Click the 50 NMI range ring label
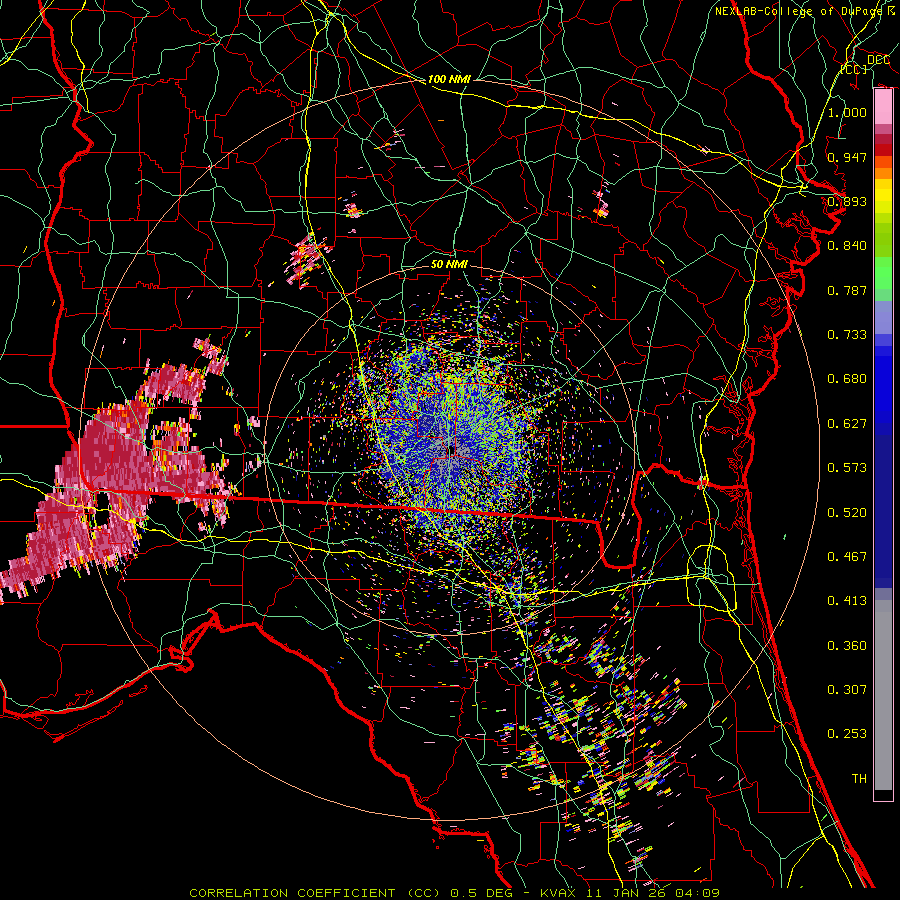 point(449,265)
